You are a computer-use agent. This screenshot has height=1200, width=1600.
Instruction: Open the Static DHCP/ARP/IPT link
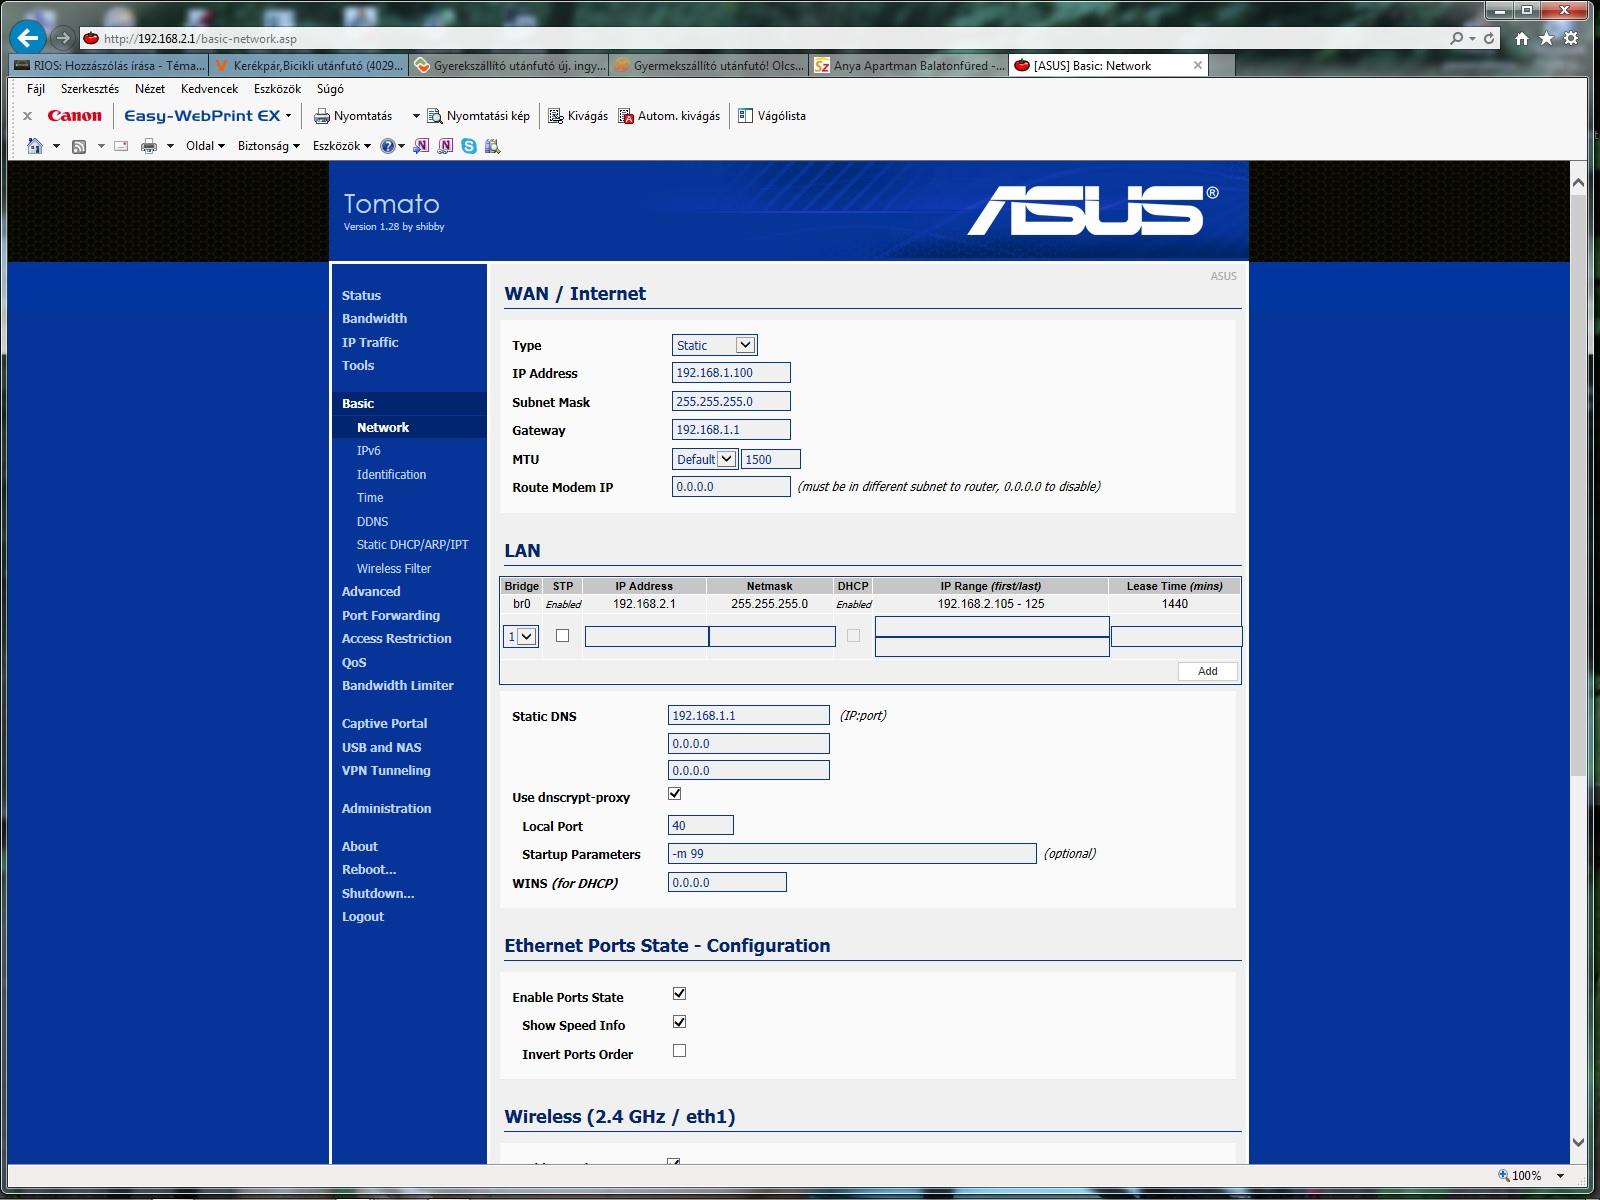413,545
